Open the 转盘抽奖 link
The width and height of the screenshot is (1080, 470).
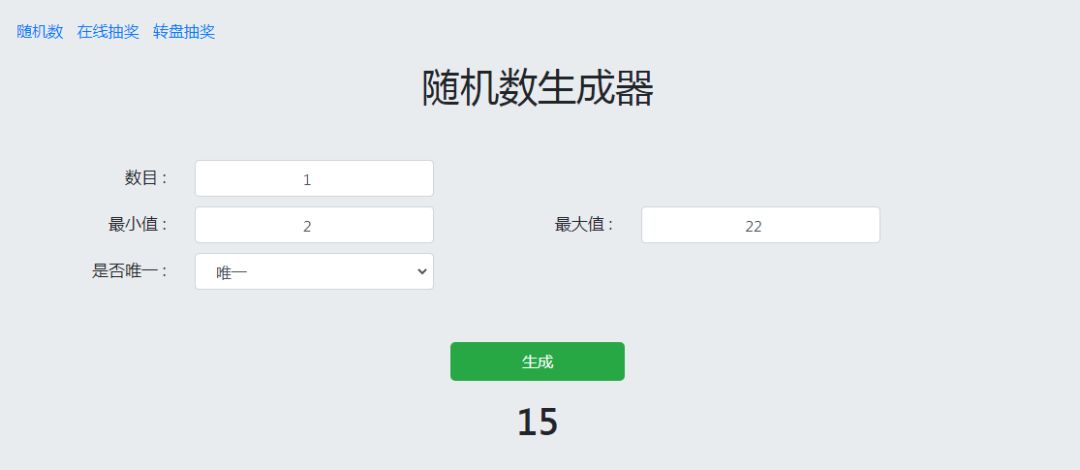tap(184, 32)
